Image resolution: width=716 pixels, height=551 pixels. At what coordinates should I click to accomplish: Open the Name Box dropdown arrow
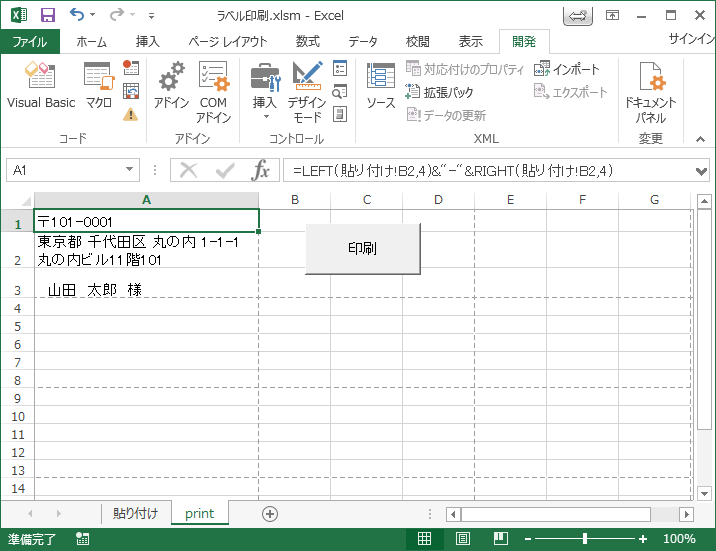[130, 169]
